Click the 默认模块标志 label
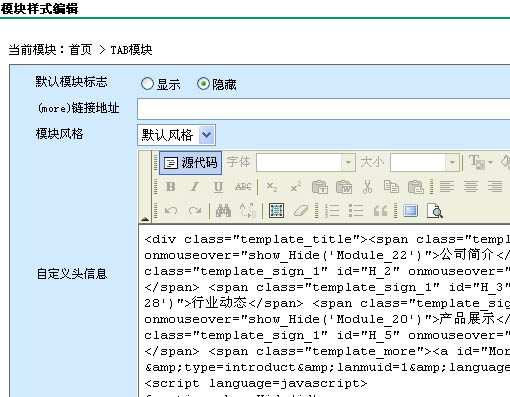The image size is (510, 397). (72, 82)
